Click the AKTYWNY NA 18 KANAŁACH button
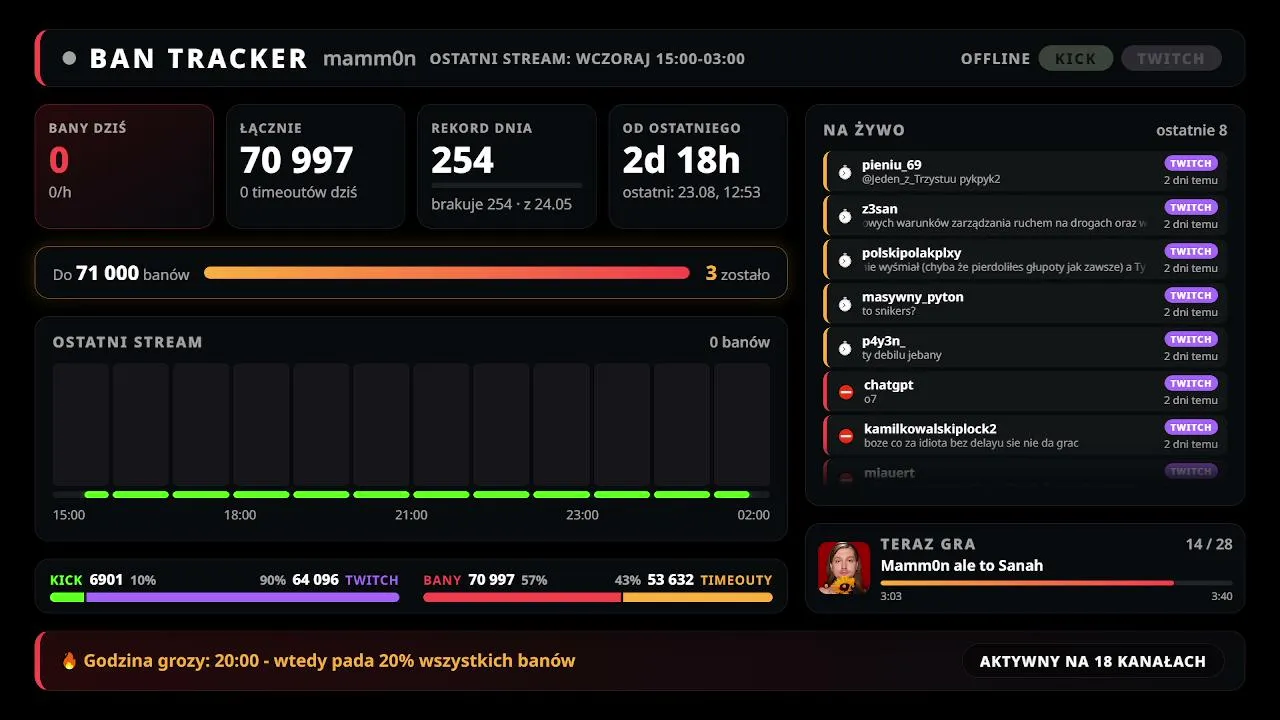This screenshot has width=1280, height=720. click(1093, 661)
